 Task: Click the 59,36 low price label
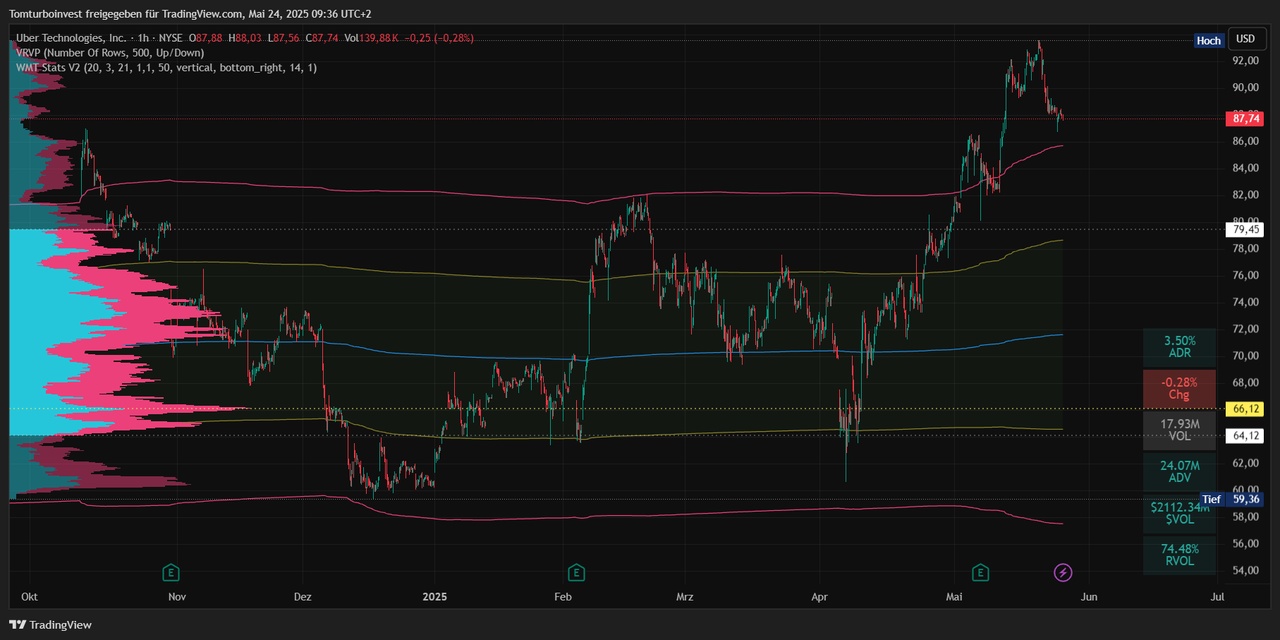tap(1245, 499)
